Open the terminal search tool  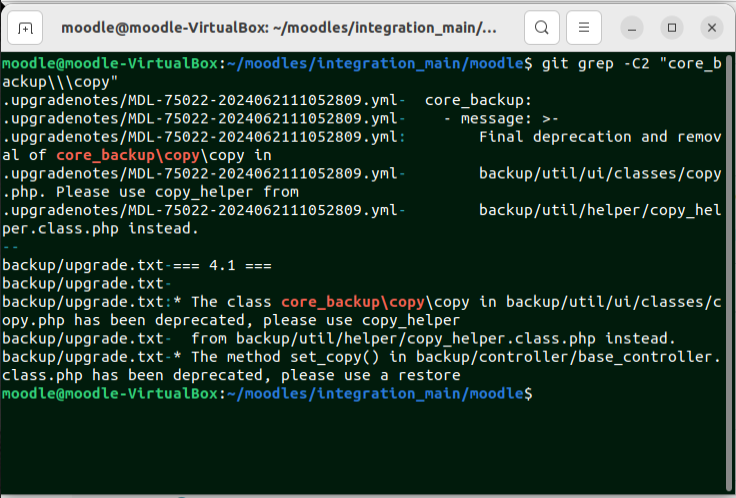tap(542, 28)
